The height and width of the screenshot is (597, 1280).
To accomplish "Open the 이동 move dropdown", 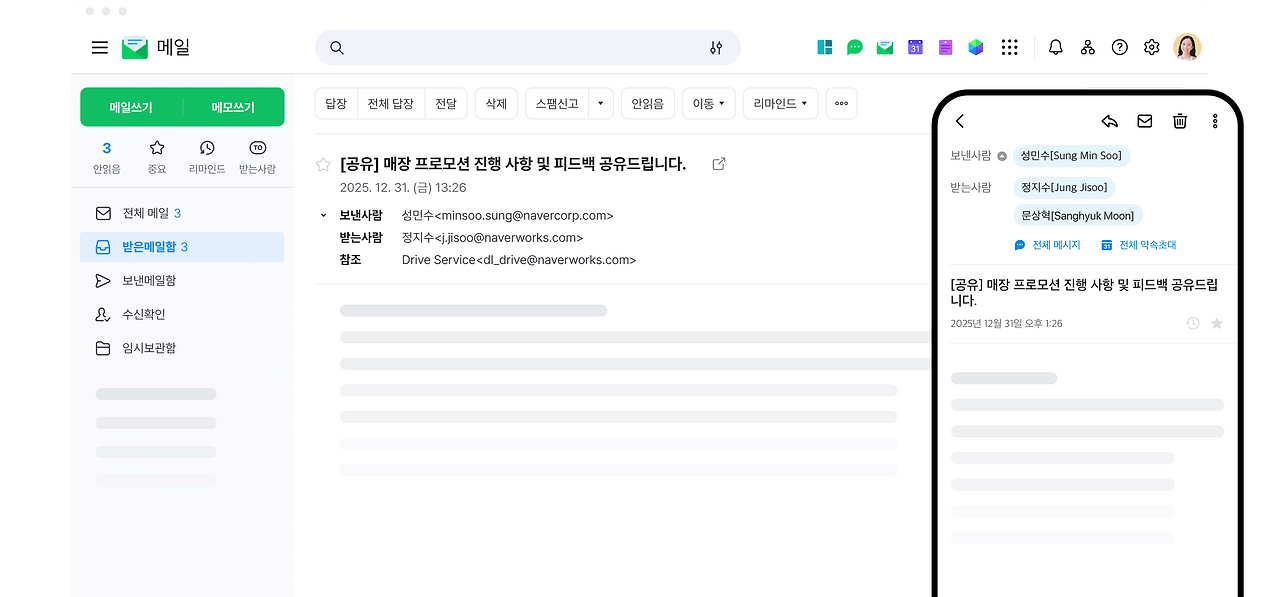I will pyautogui.click(x=709, y=103).
